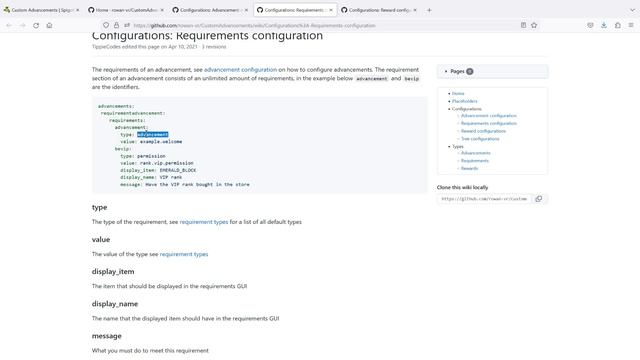
Task: Click the 3 revisions history link
Action: [x=214, y=47]
